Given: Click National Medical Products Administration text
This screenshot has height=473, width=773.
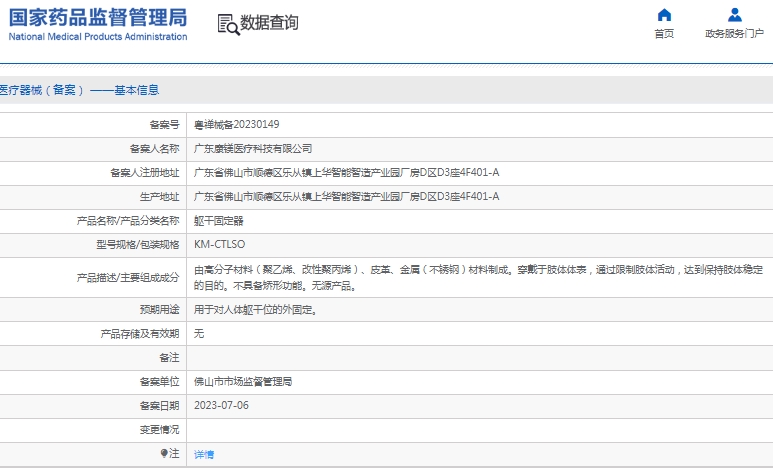Looking at the screenshot, I should [x=98, y=36].
